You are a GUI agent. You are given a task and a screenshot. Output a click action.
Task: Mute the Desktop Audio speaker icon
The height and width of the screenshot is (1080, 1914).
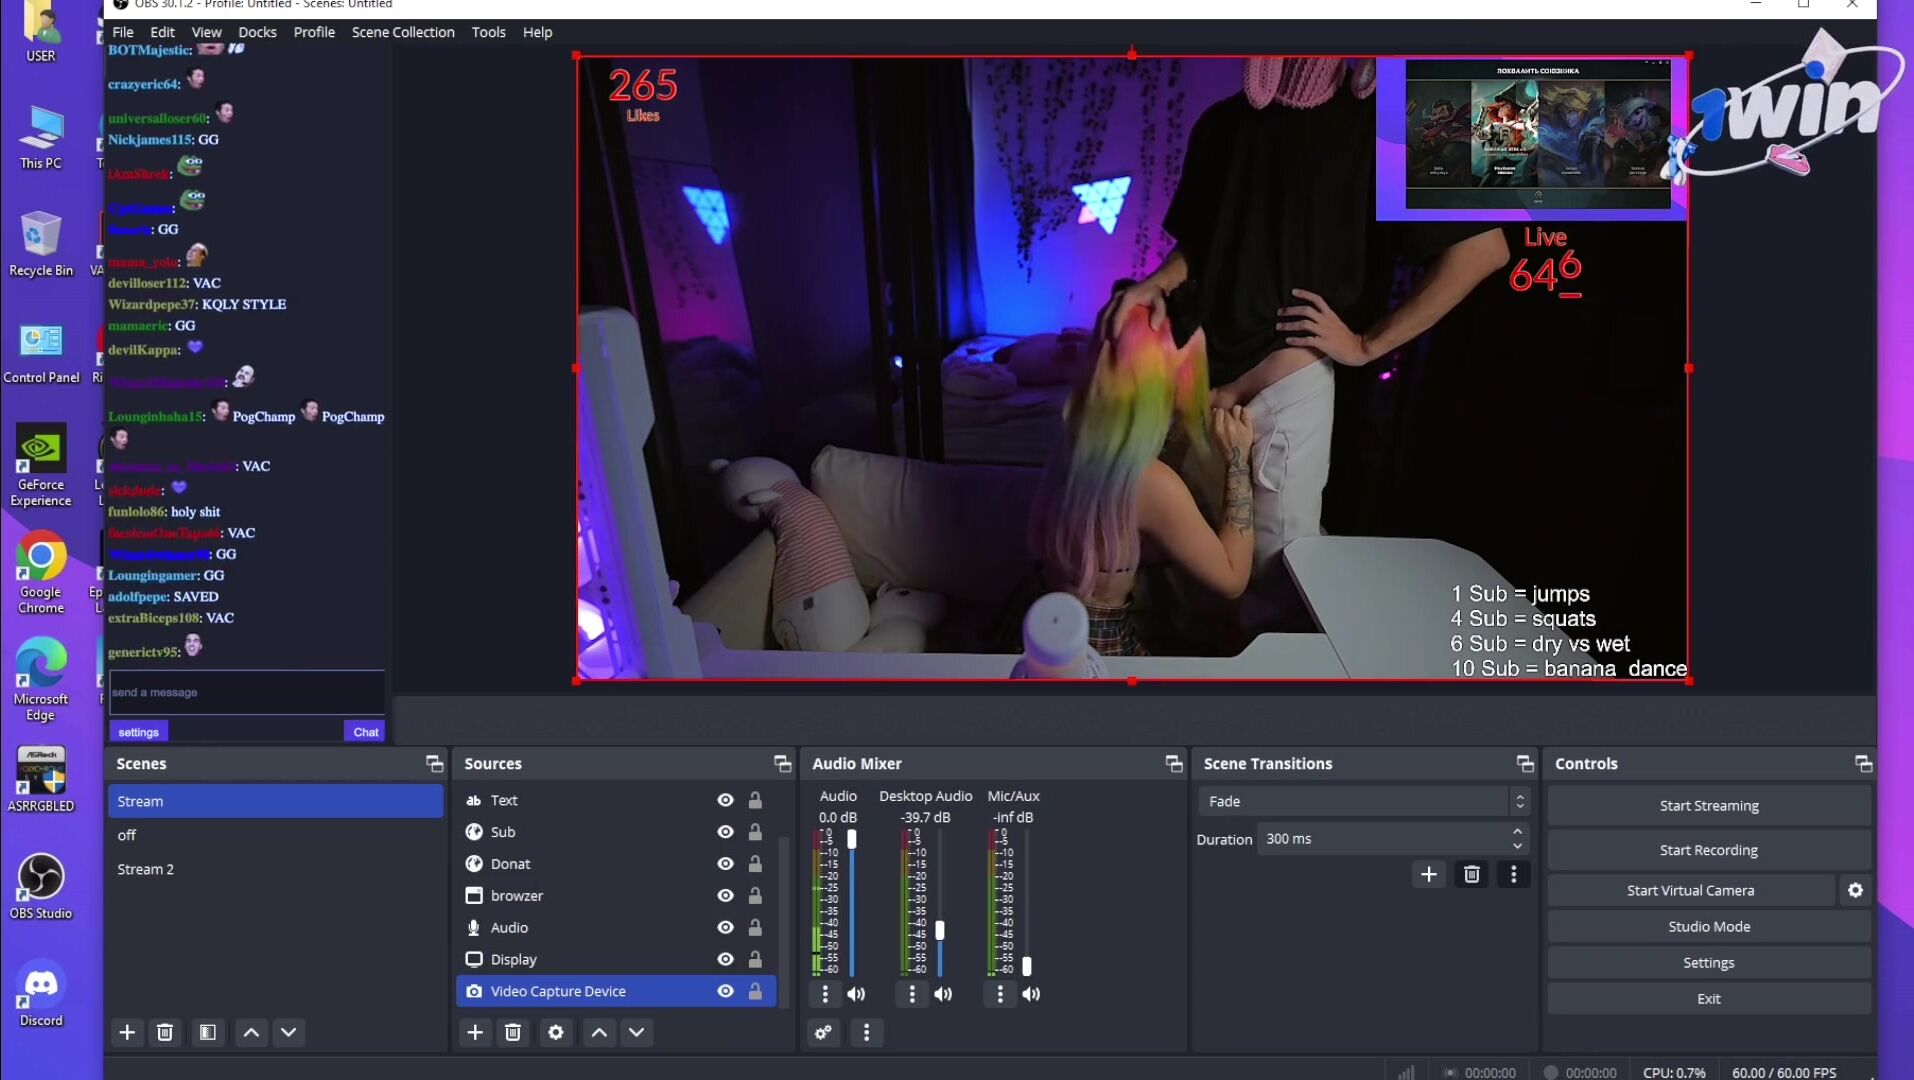(943, 994)
